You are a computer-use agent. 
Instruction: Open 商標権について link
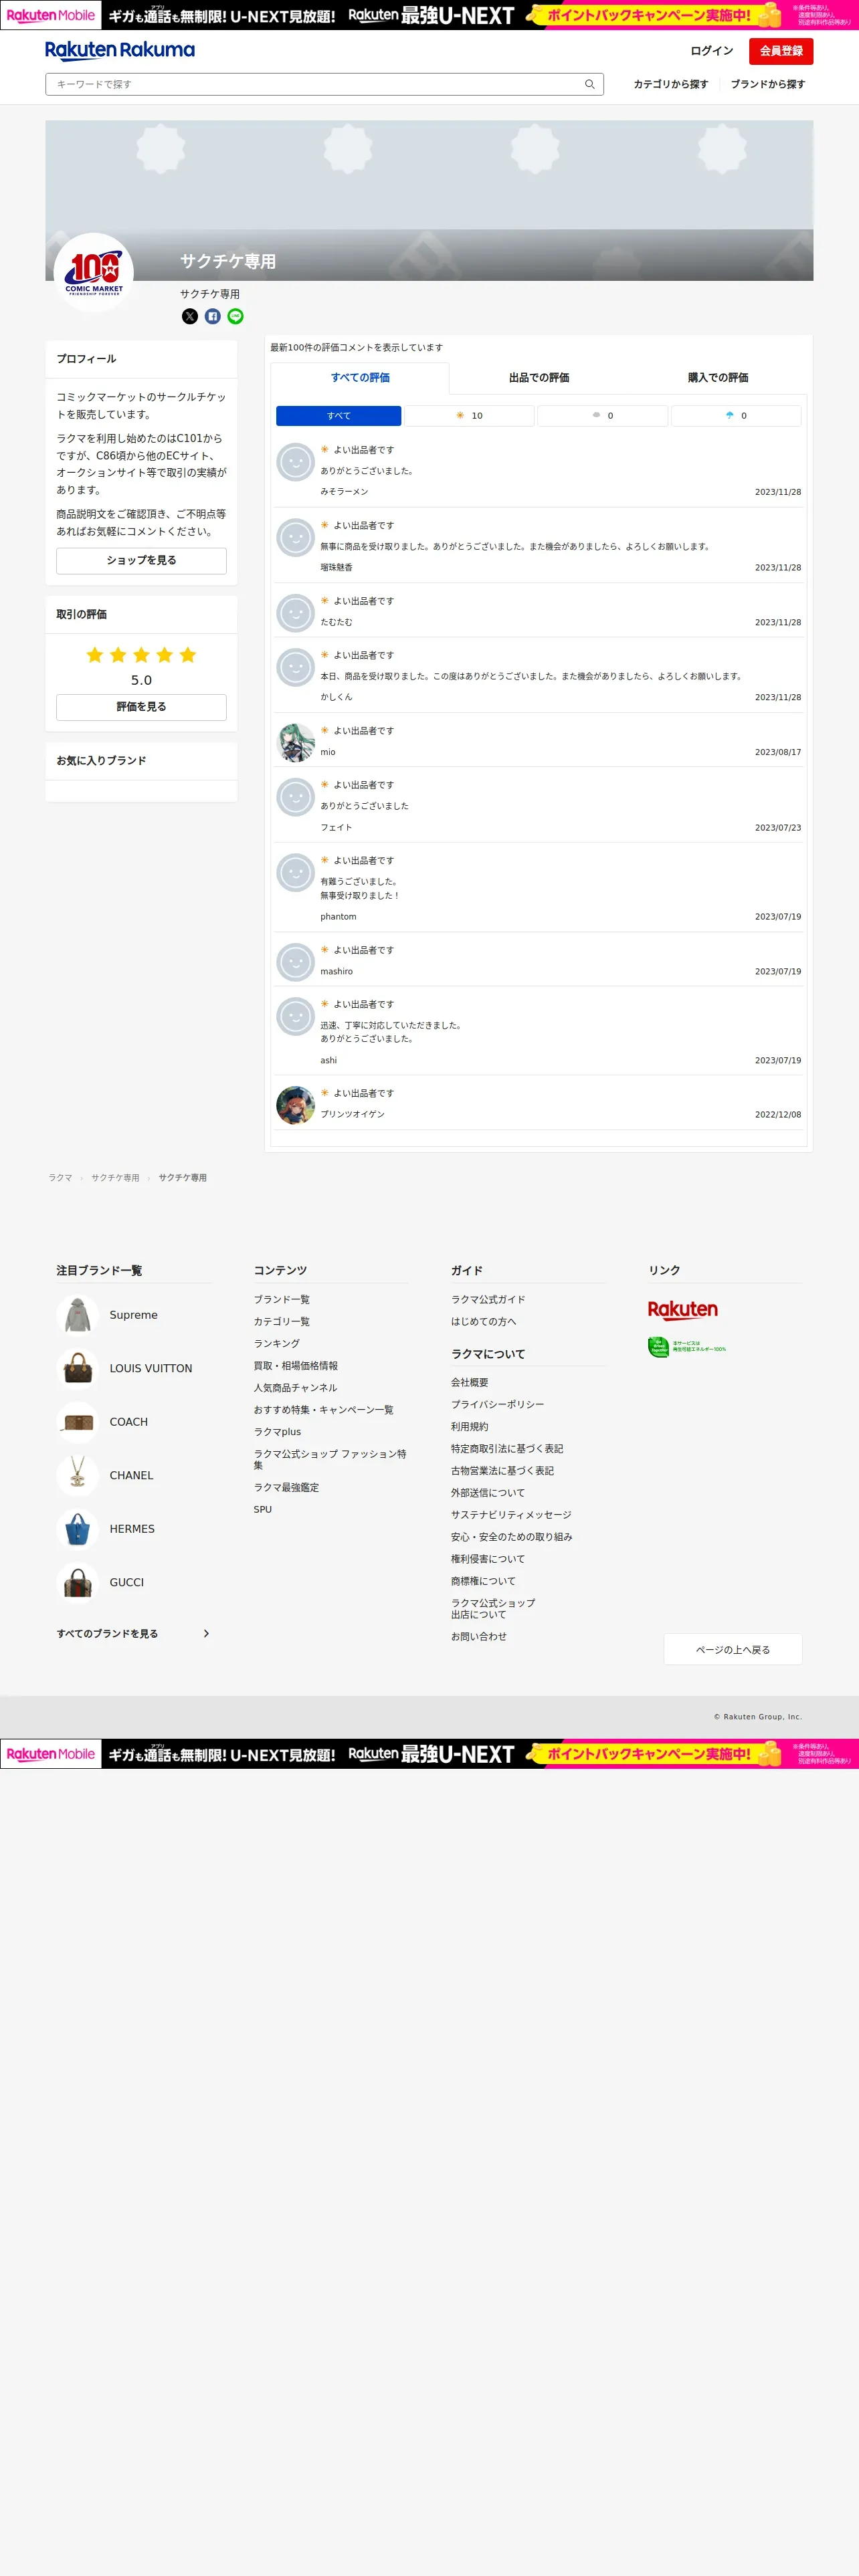tap(484, 1581)
